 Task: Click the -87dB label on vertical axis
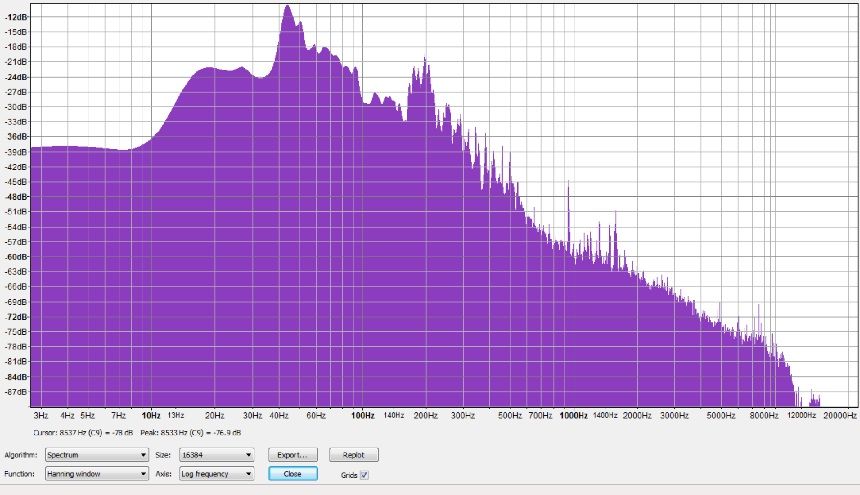coord(15,391)
